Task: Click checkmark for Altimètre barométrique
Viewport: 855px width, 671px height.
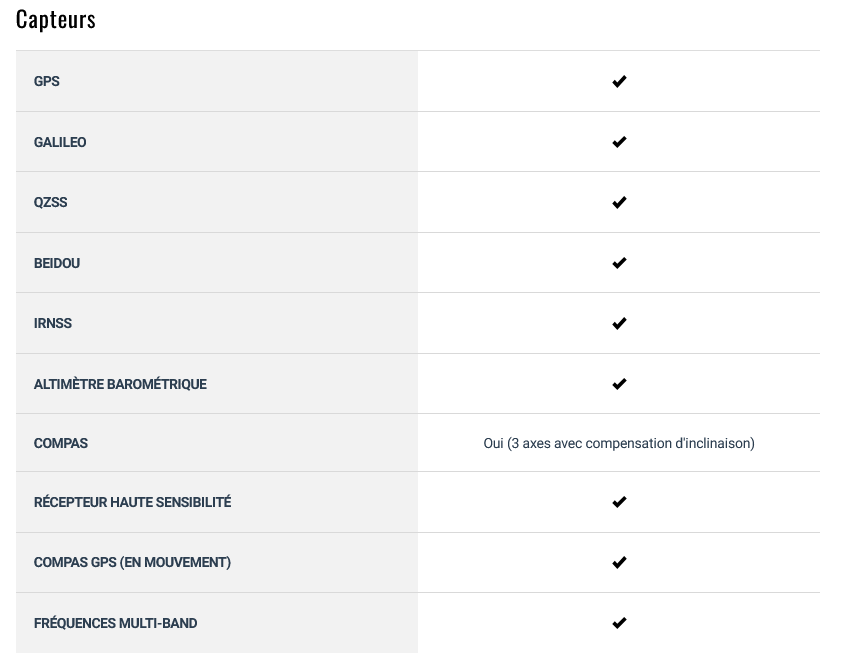Action: (619, 384)
